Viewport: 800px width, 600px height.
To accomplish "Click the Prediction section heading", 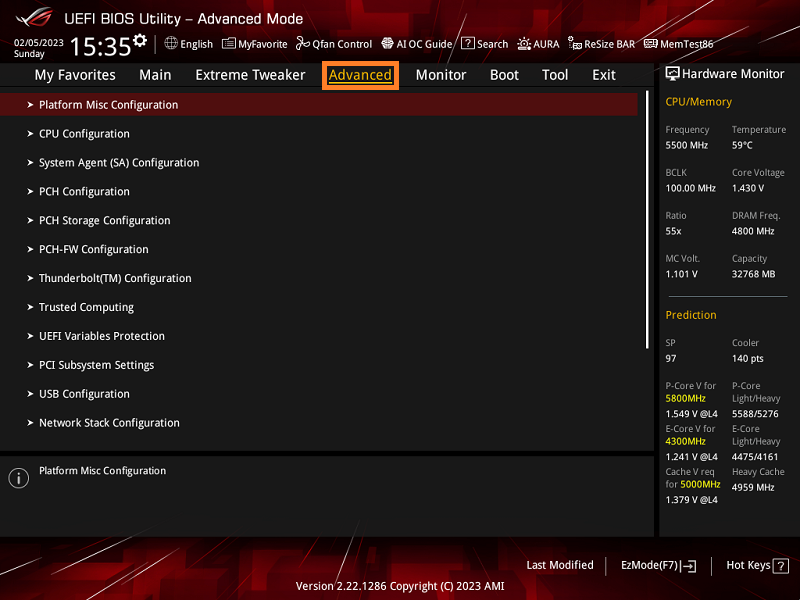I will (691, 315).
